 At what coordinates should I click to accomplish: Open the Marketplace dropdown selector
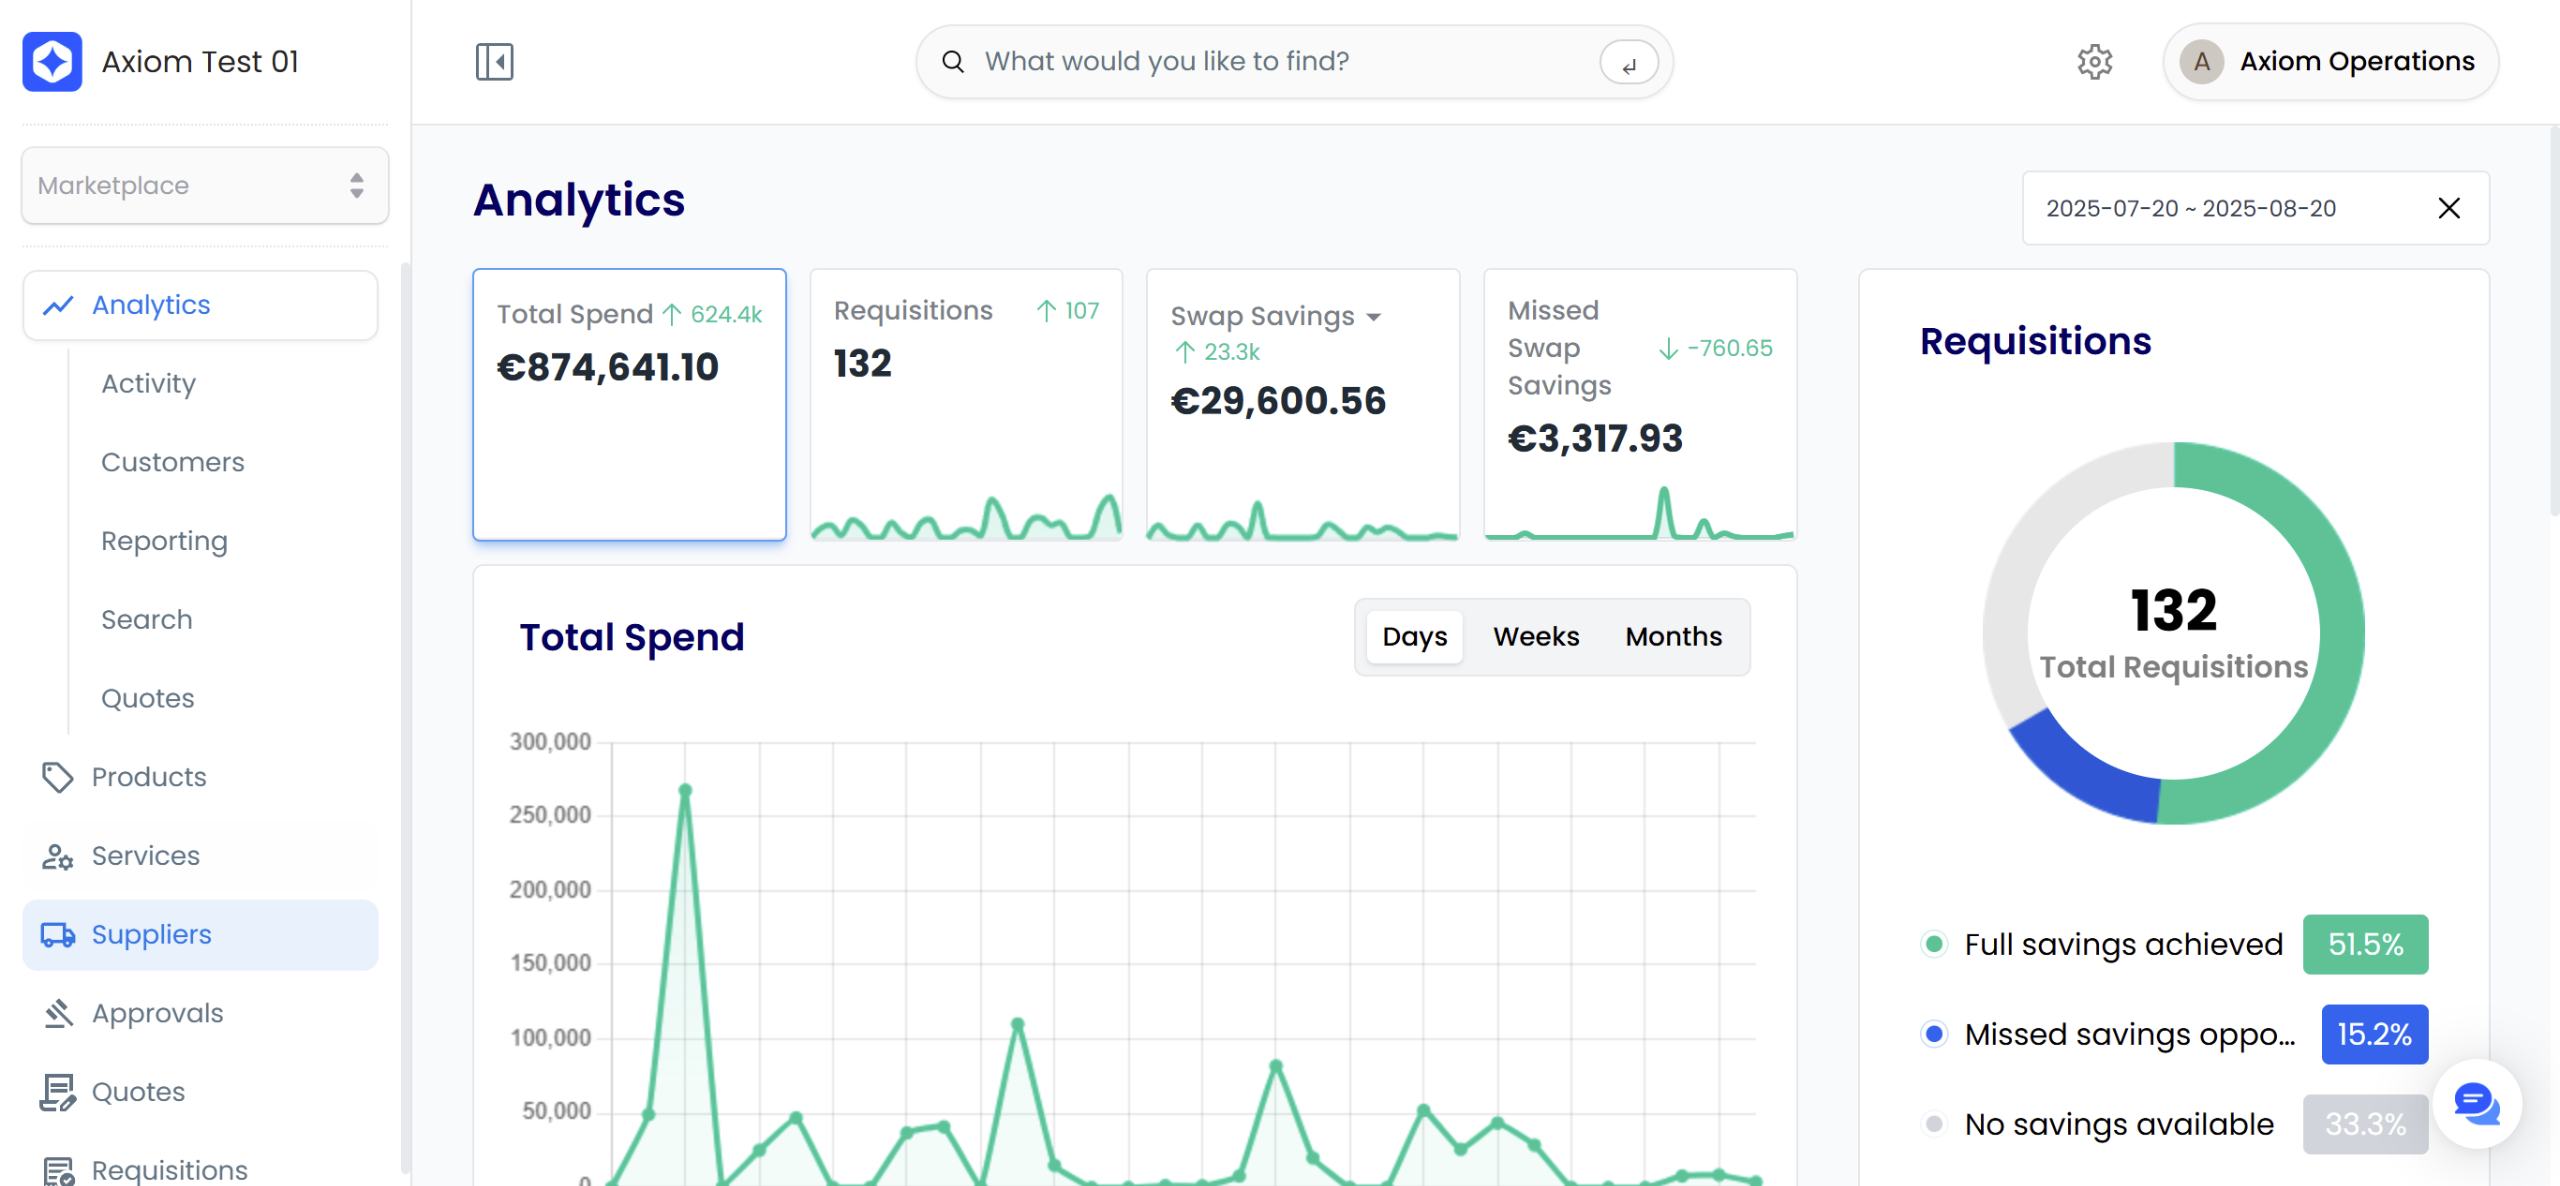[205, 185]
